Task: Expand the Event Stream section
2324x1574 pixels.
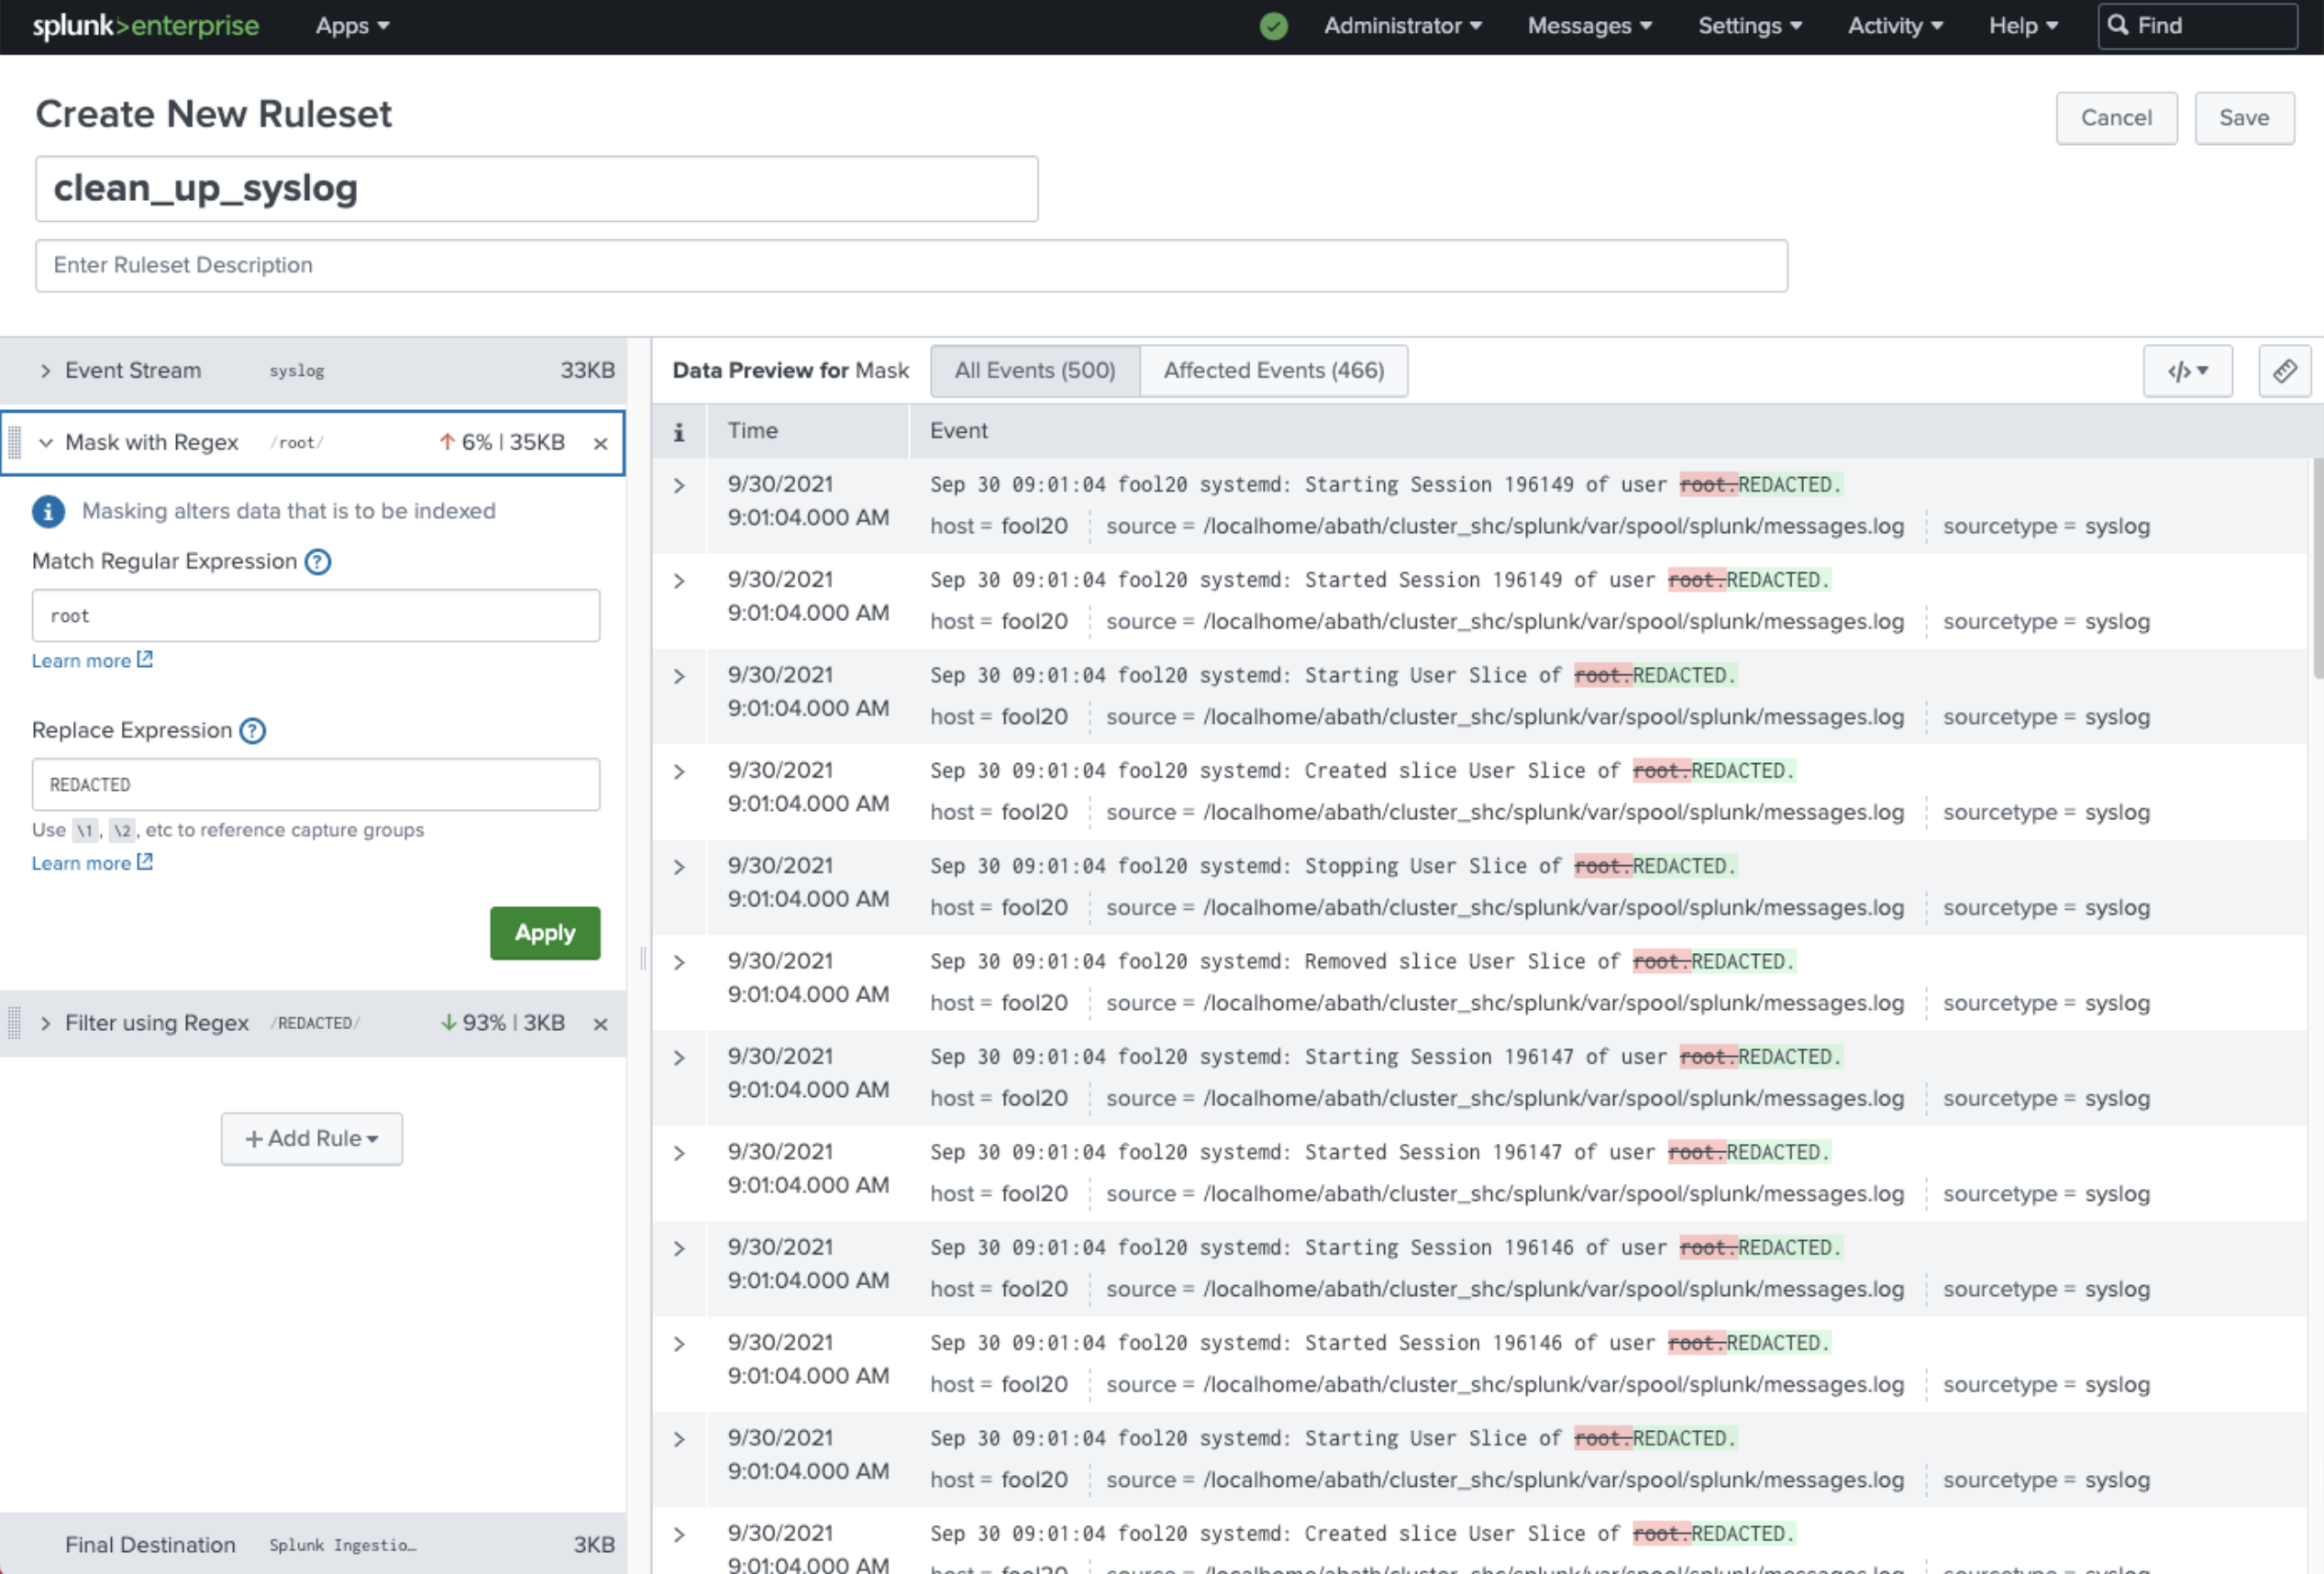Action: (x=45, y=371)
